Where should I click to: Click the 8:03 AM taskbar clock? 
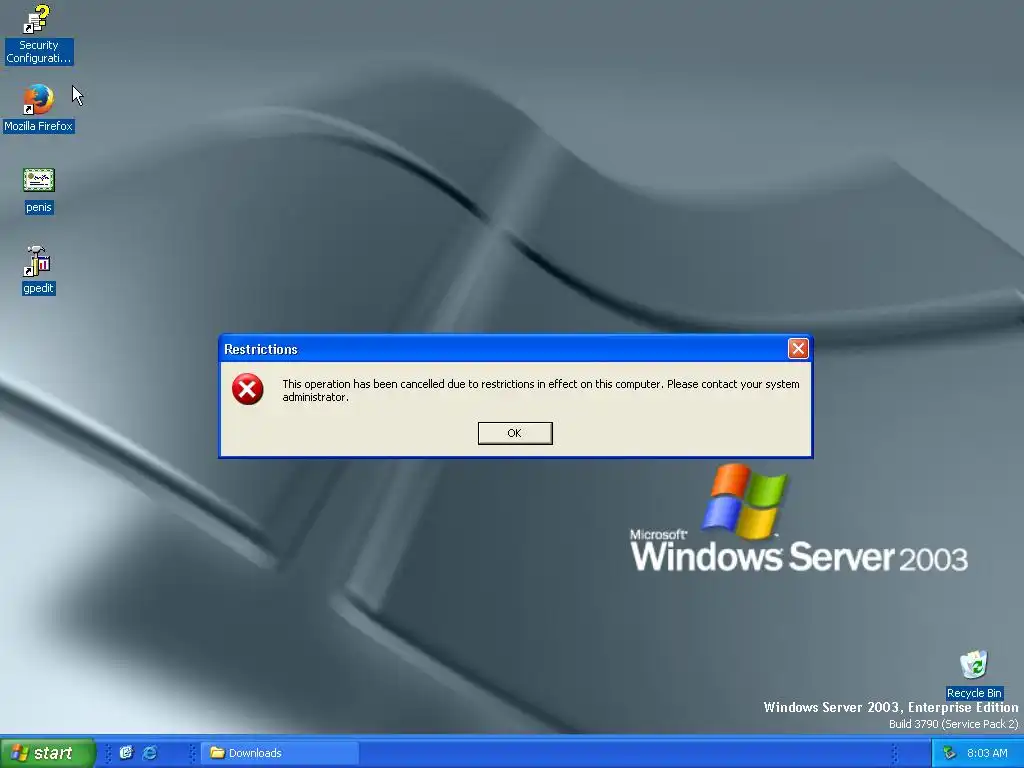[x=987, y=753]
